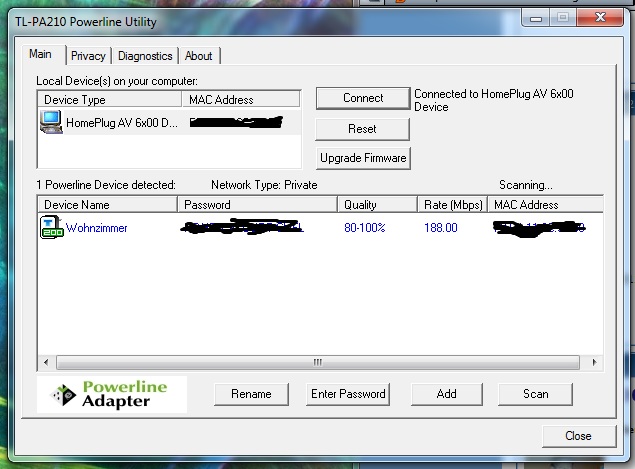Click the Wohnzimmer powerline adapter icon
This screenshot has height=469, width=635.
[52, 227]
